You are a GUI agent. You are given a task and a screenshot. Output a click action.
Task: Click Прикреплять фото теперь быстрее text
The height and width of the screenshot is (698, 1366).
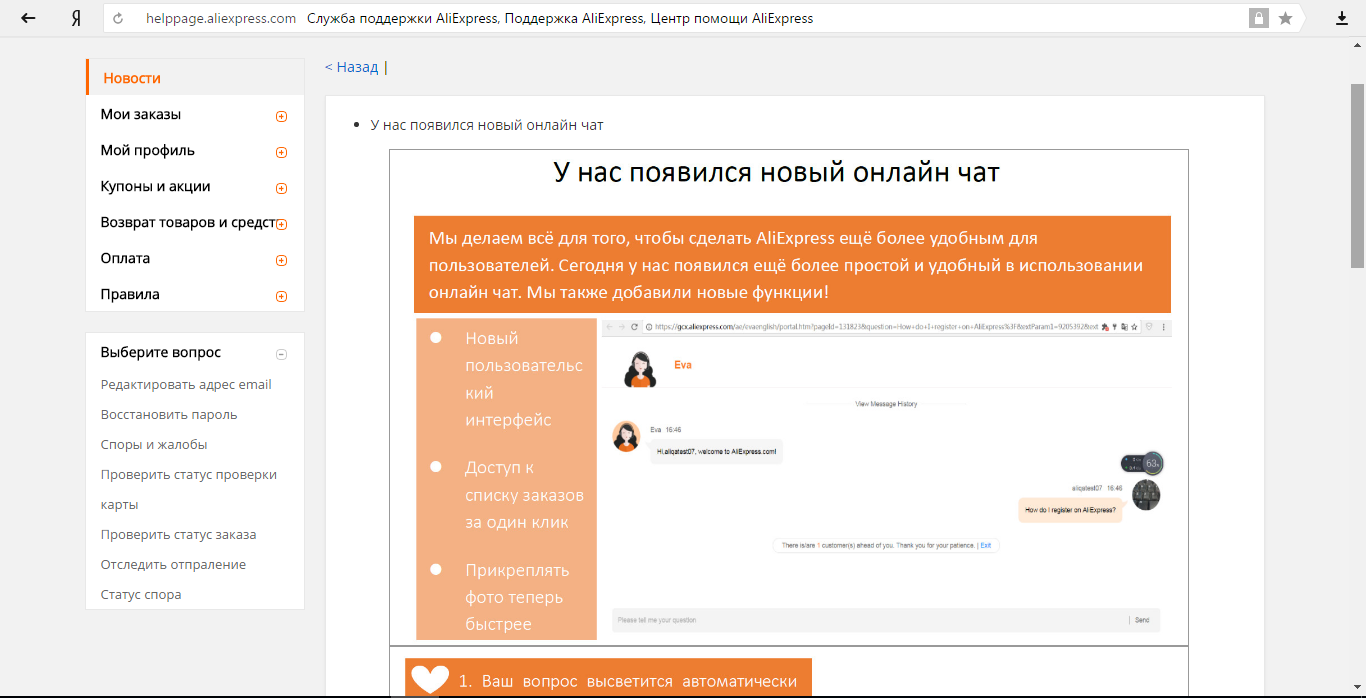click(517, 597)
